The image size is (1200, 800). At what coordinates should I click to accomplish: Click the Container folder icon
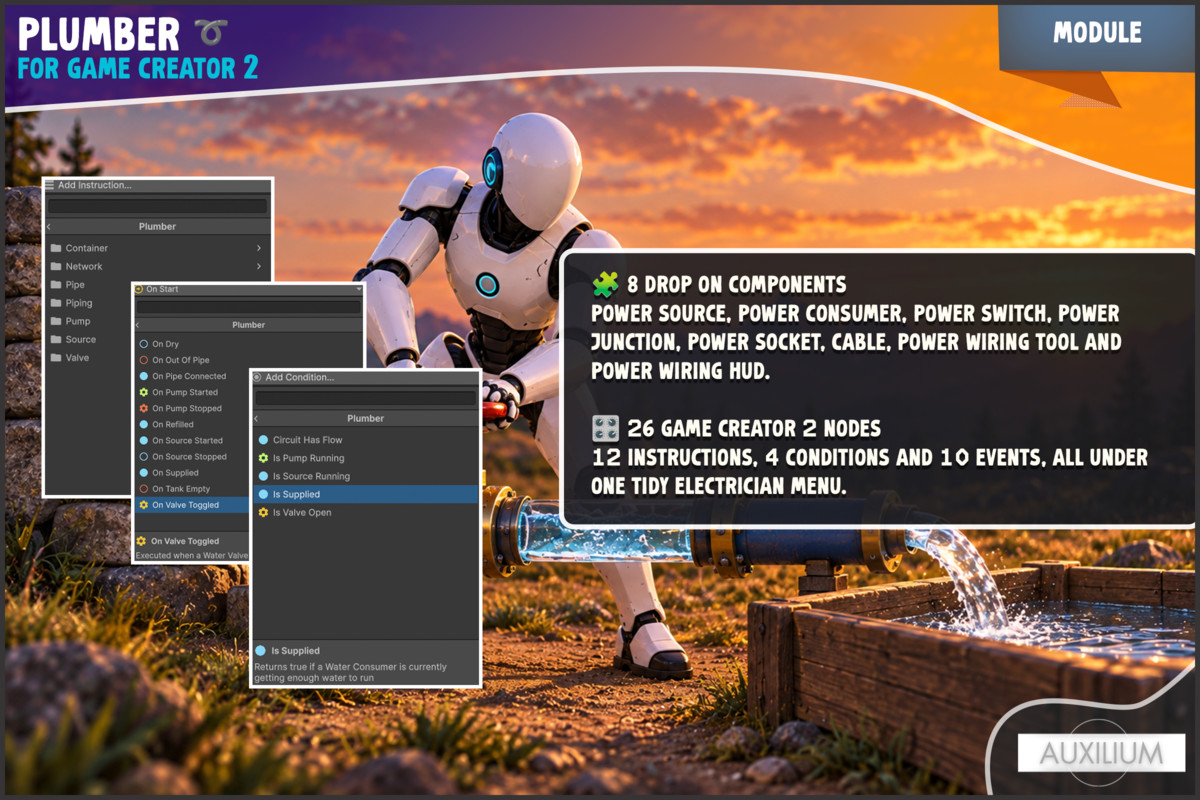[57, 248]
